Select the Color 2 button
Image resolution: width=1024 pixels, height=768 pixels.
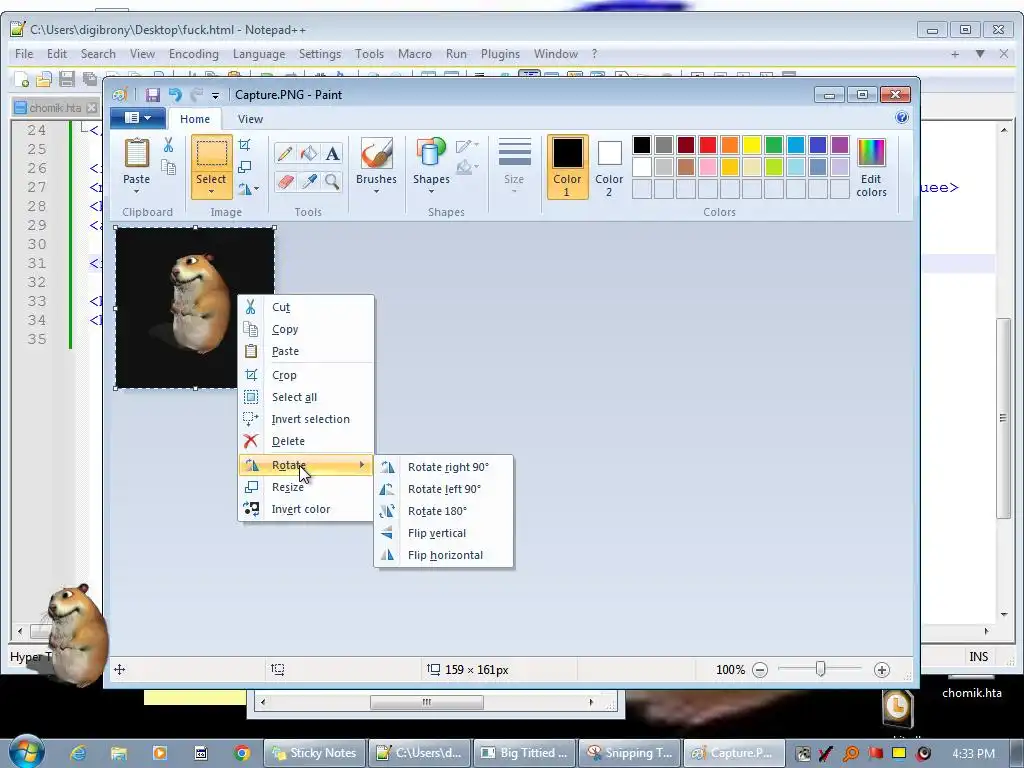click(x=609, y=167)
